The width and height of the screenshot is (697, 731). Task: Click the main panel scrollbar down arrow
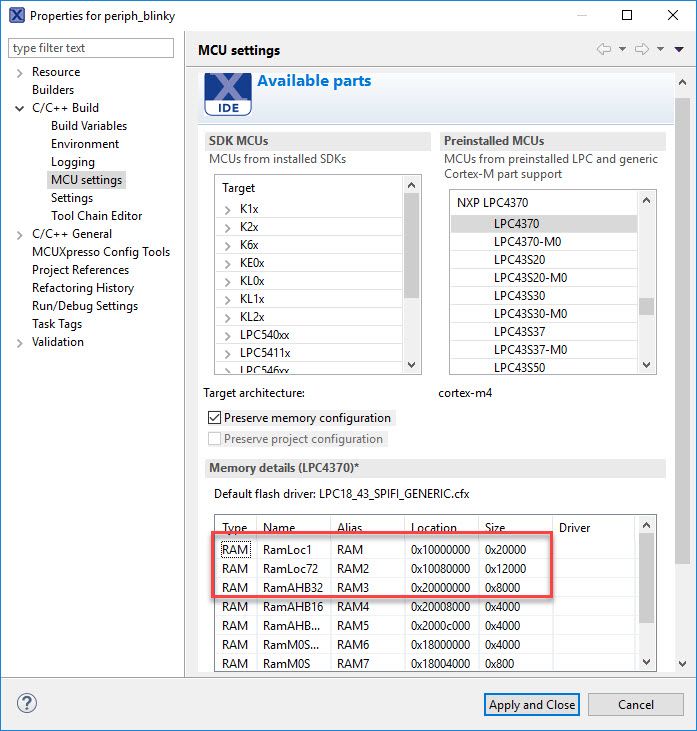683,663
